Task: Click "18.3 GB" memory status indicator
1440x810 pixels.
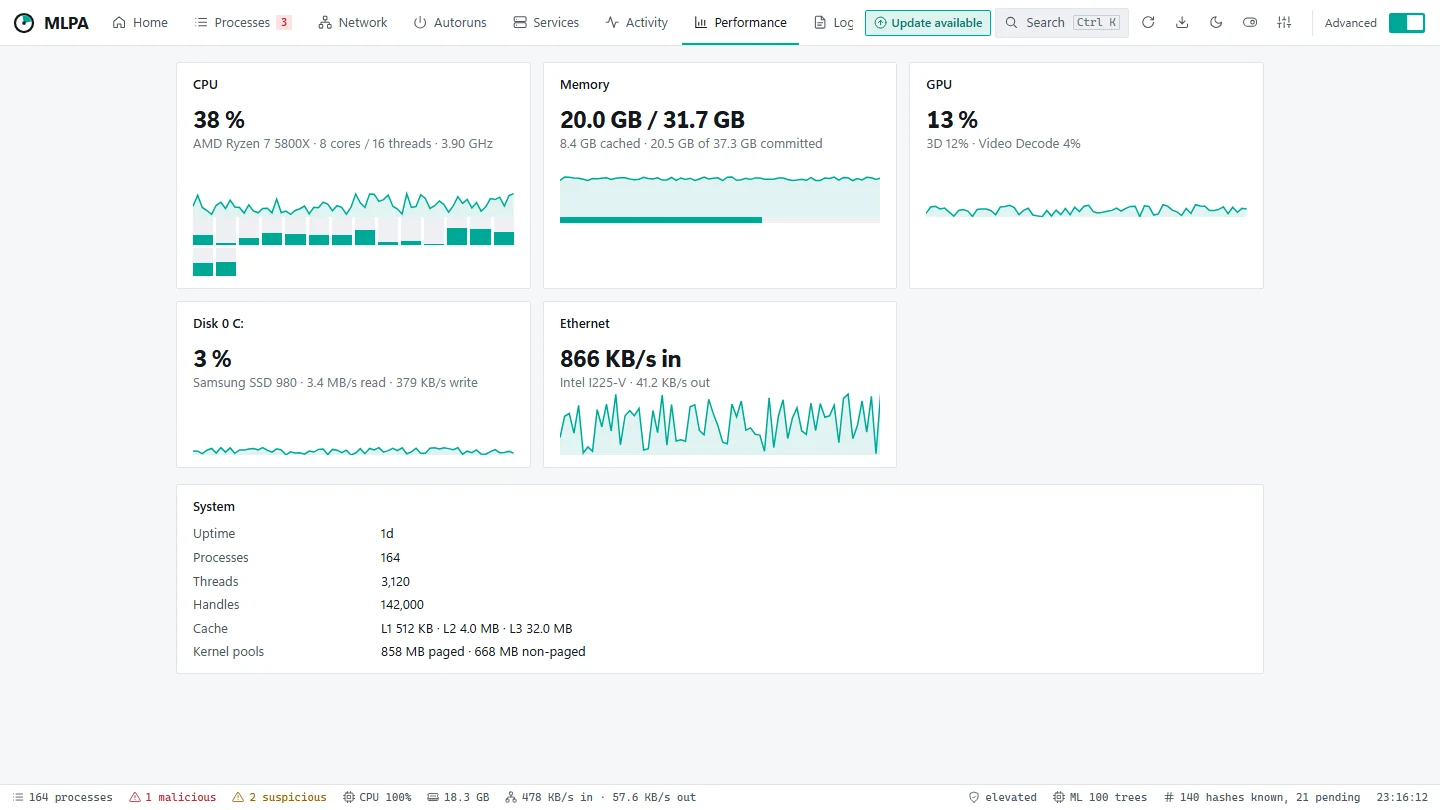Action: [458, 798]
